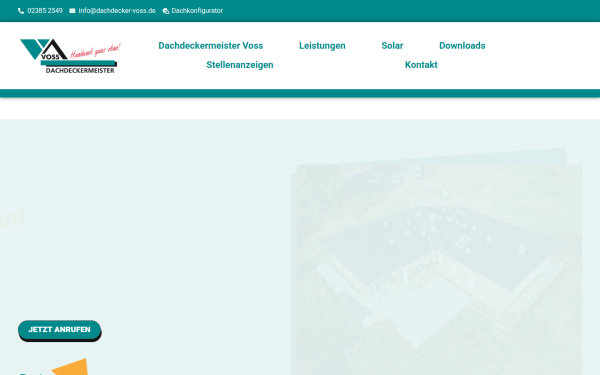Image resolution: width=600 pixels, height=375 pixels.
Task: Open the Dachdeckermeister Voss menu item
Action: [211, 46]
